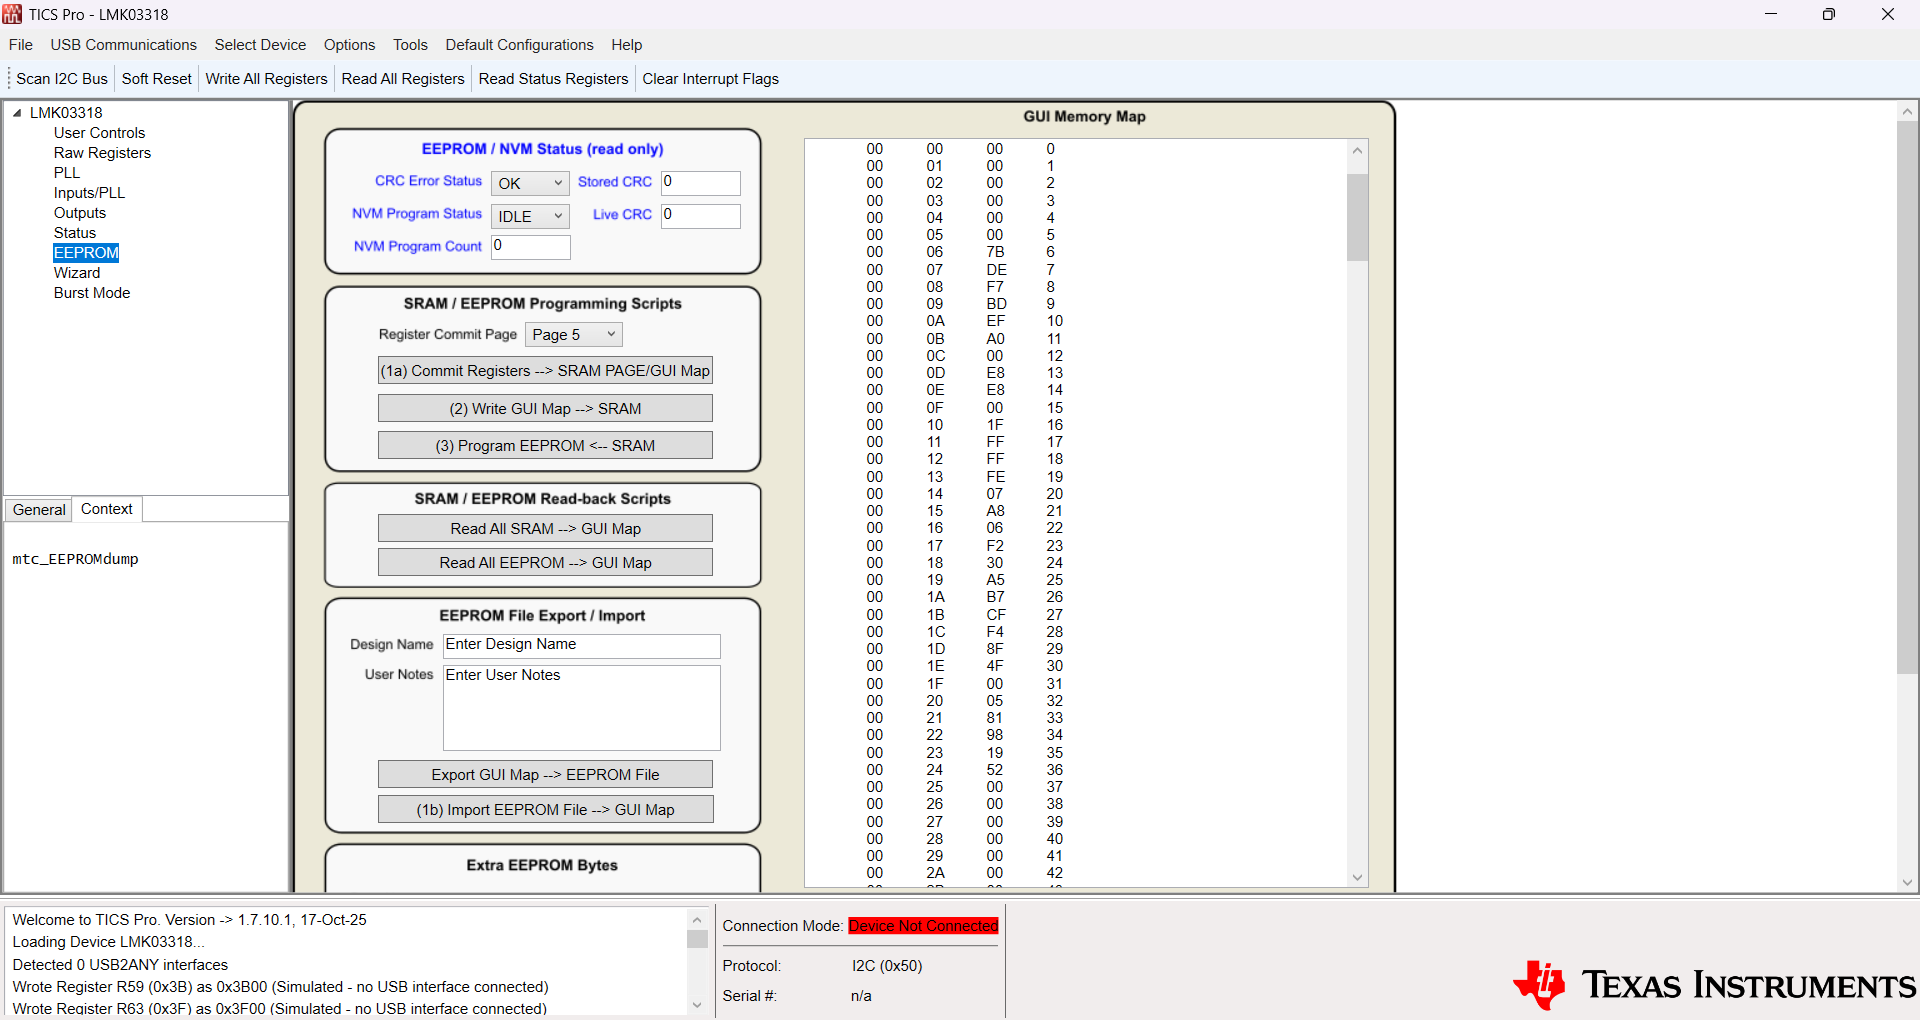Click Import EEPROM File to GUI Map
The image size is (1920, 1020).
pos(545,810)
